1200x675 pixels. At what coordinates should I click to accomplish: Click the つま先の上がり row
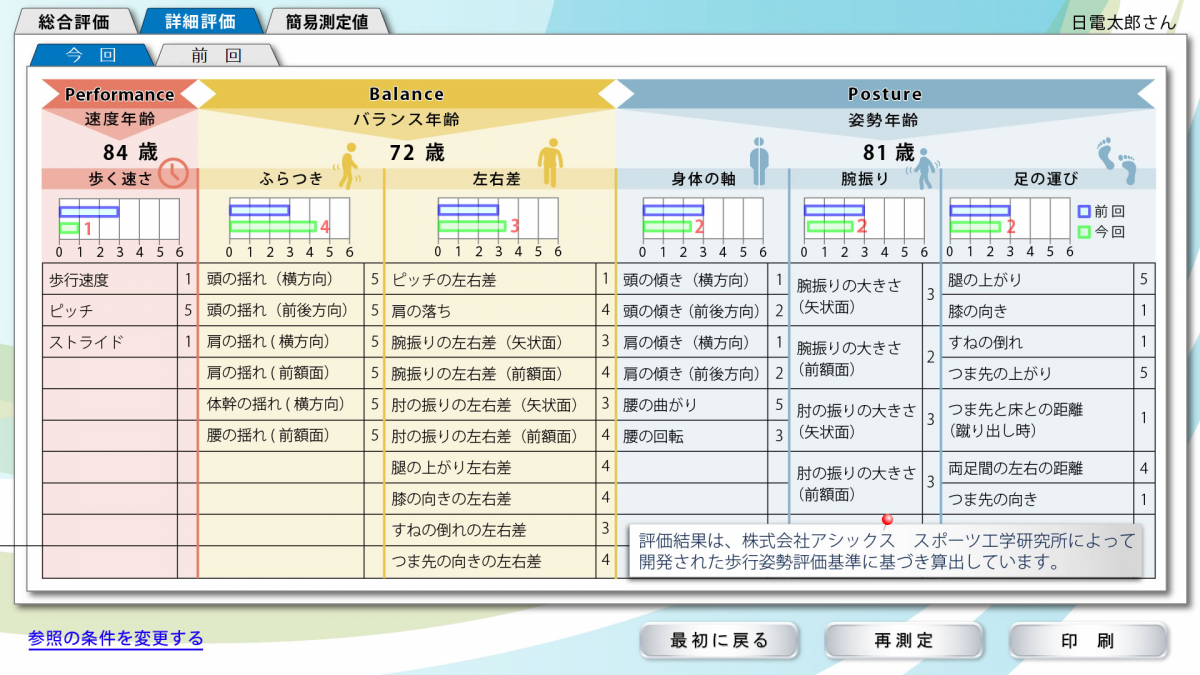pyautogui.click(x=1048, y=373)
